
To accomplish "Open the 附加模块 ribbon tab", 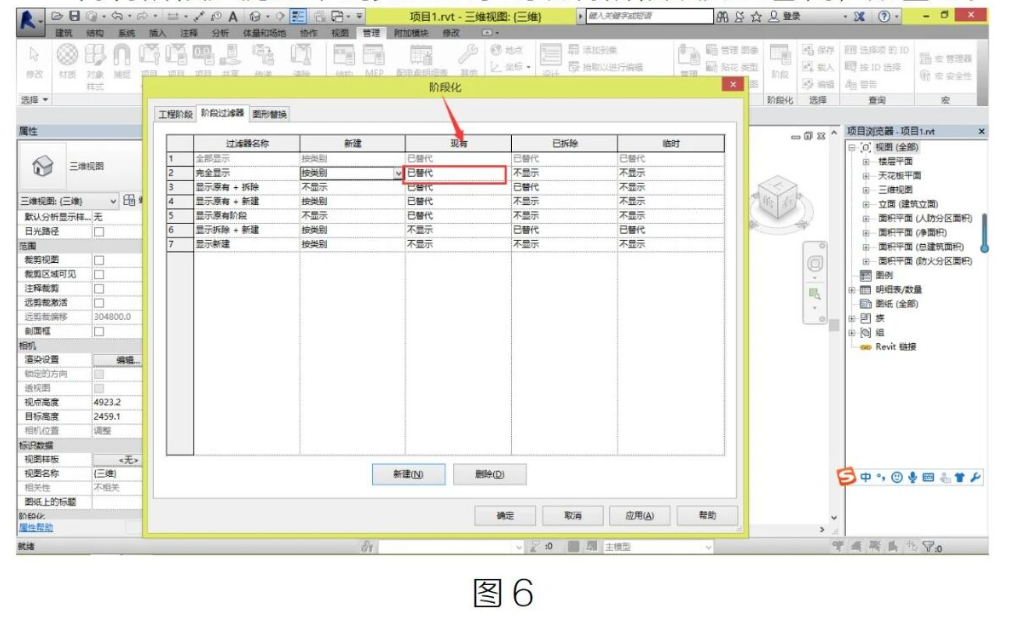I will click(411, 33).
